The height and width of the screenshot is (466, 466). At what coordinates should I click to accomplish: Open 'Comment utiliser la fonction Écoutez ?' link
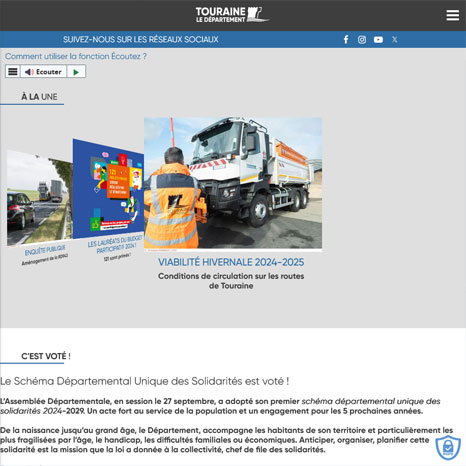click(76, 56)
